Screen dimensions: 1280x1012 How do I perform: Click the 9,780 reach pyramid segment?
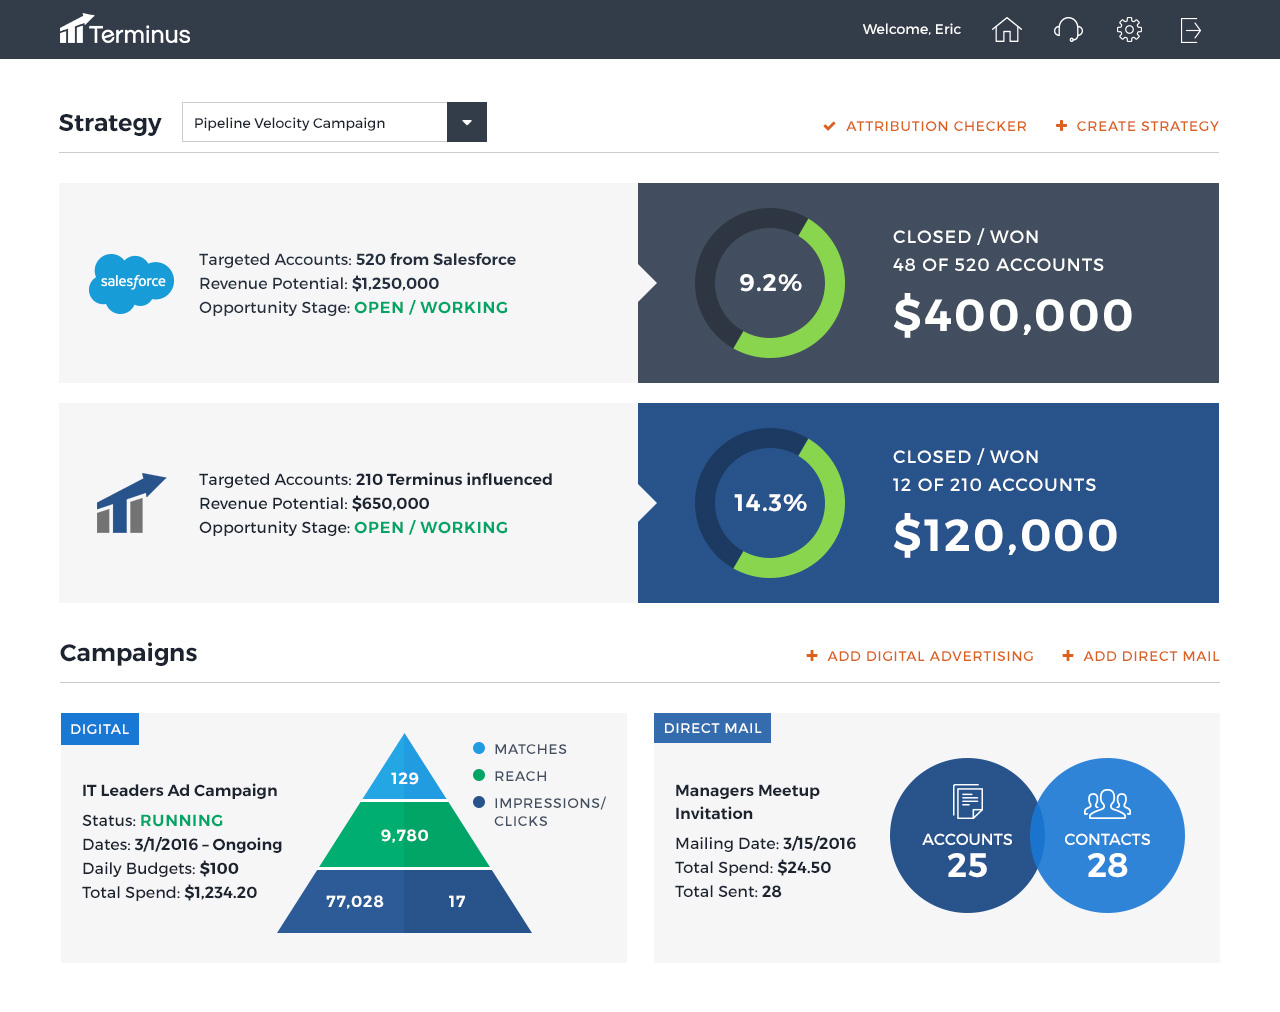[x=404, y=835]
